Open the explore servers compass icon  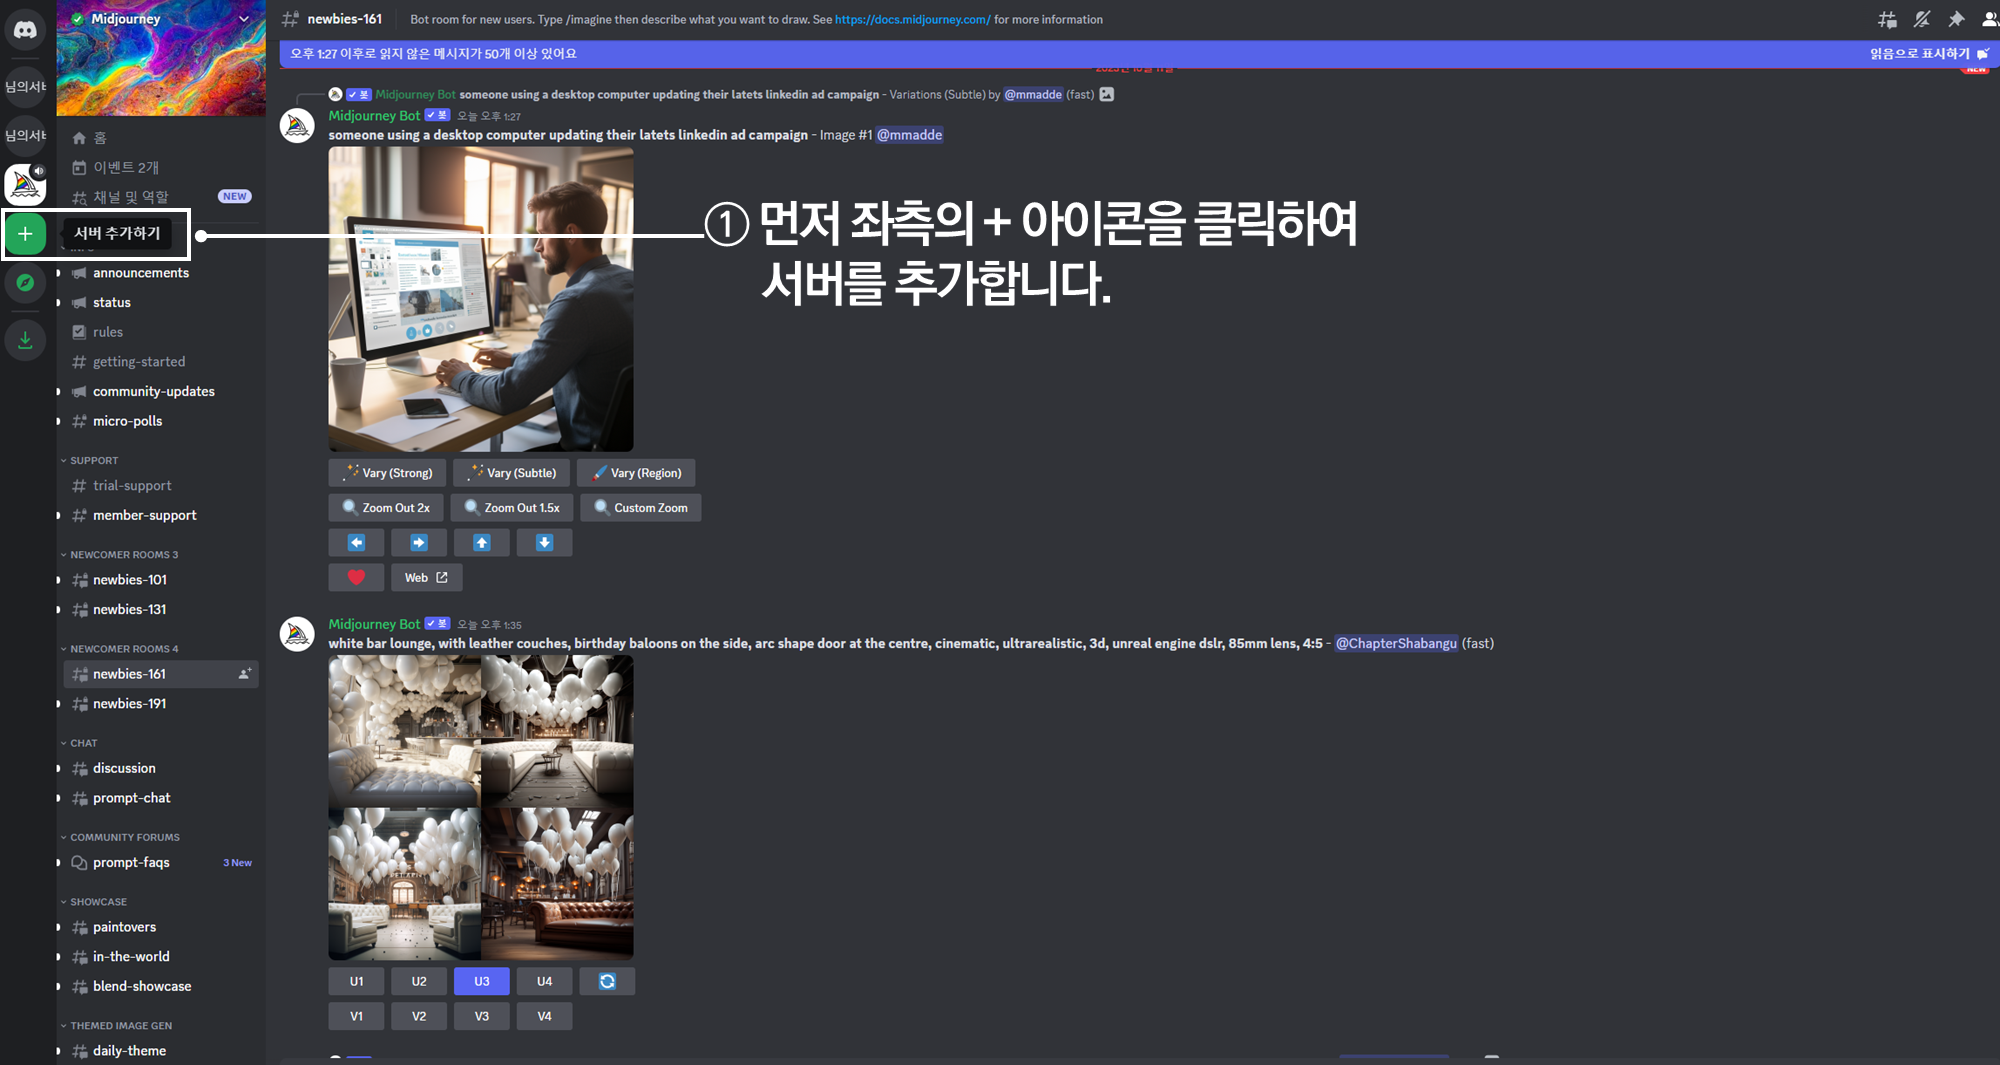pos(25,283)
